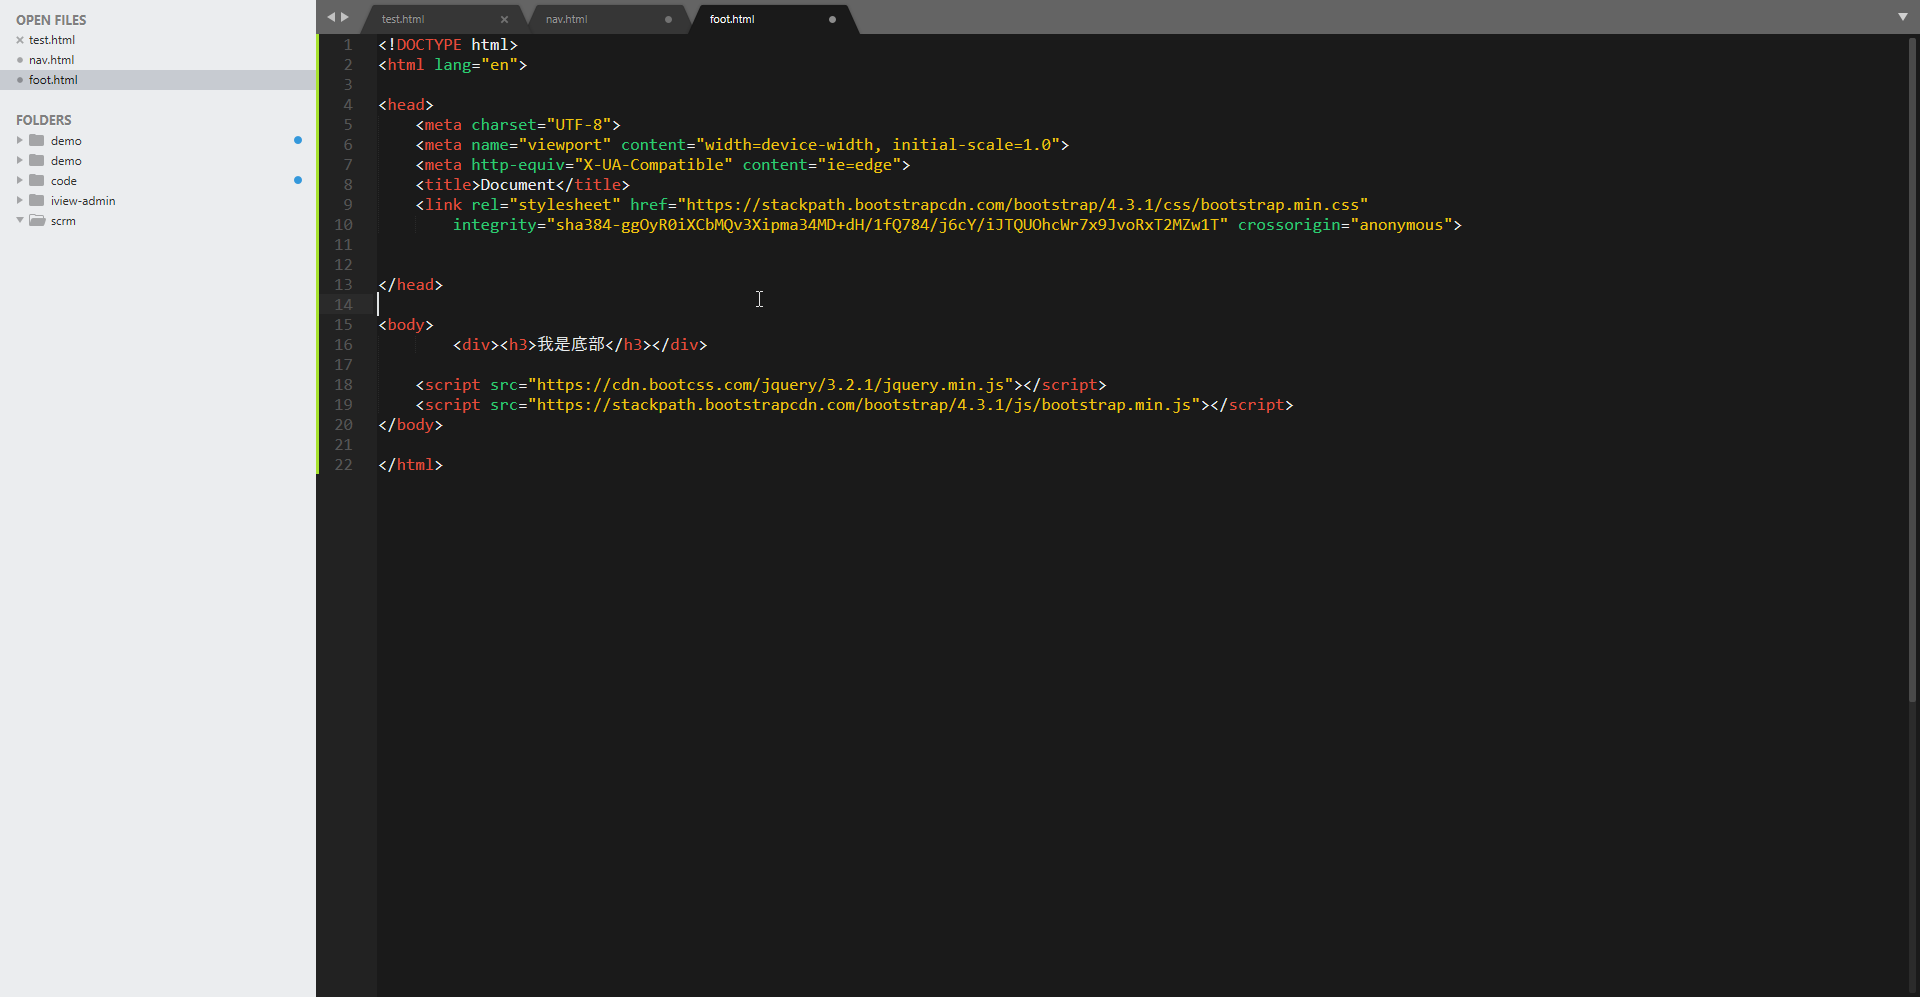Expand the second demo folder
The image size is (1920, 997).
[x=20, y=160]
